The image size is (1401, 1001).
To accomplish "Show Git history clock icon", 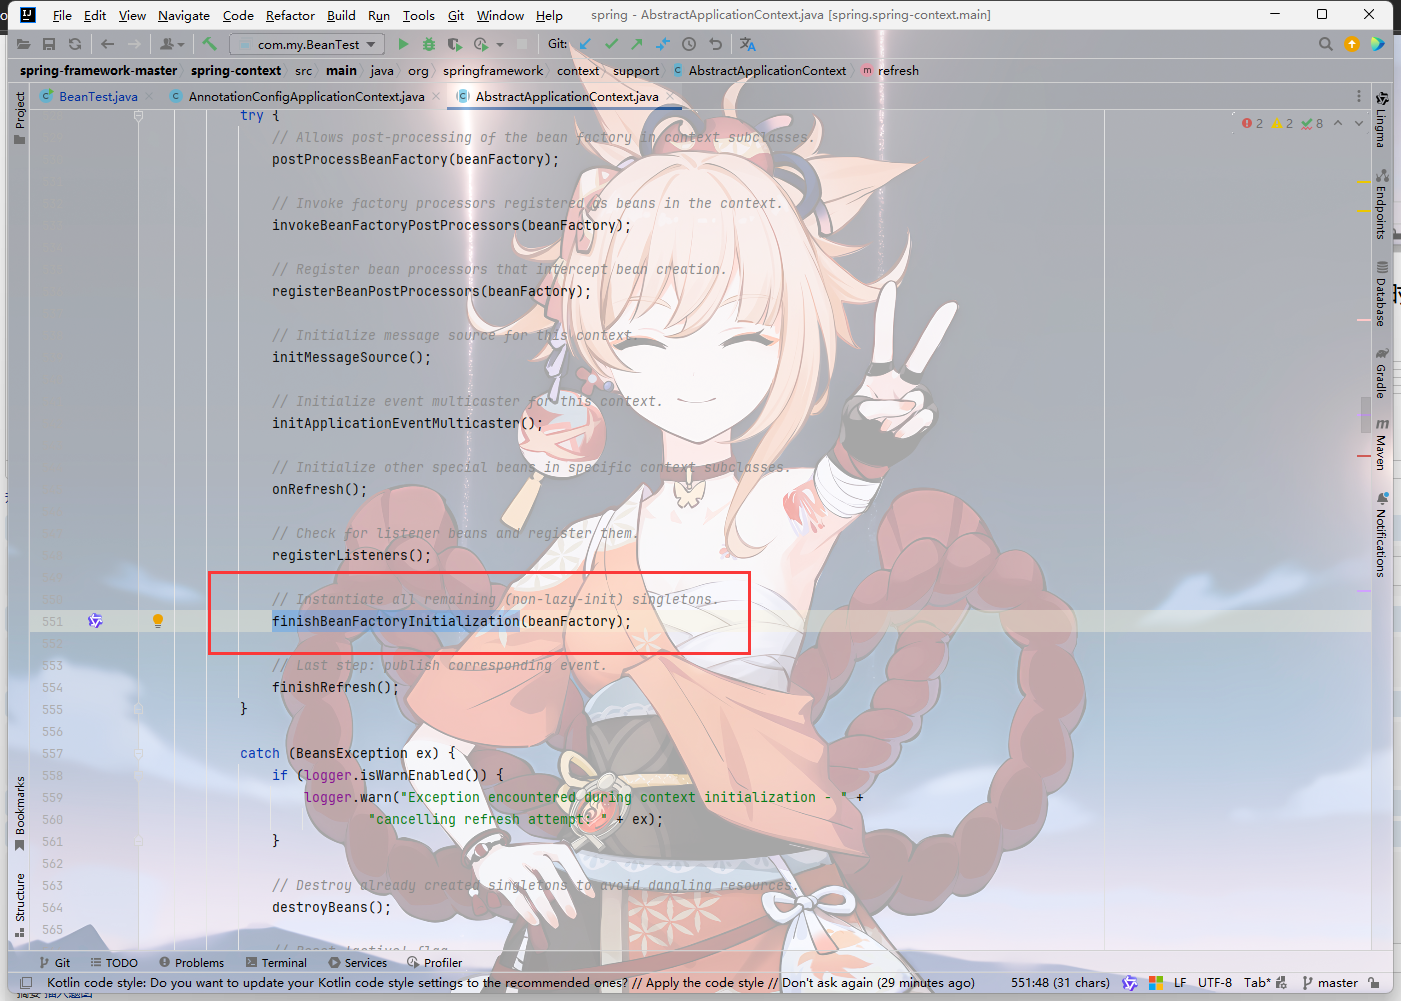I will click(689, 44).
